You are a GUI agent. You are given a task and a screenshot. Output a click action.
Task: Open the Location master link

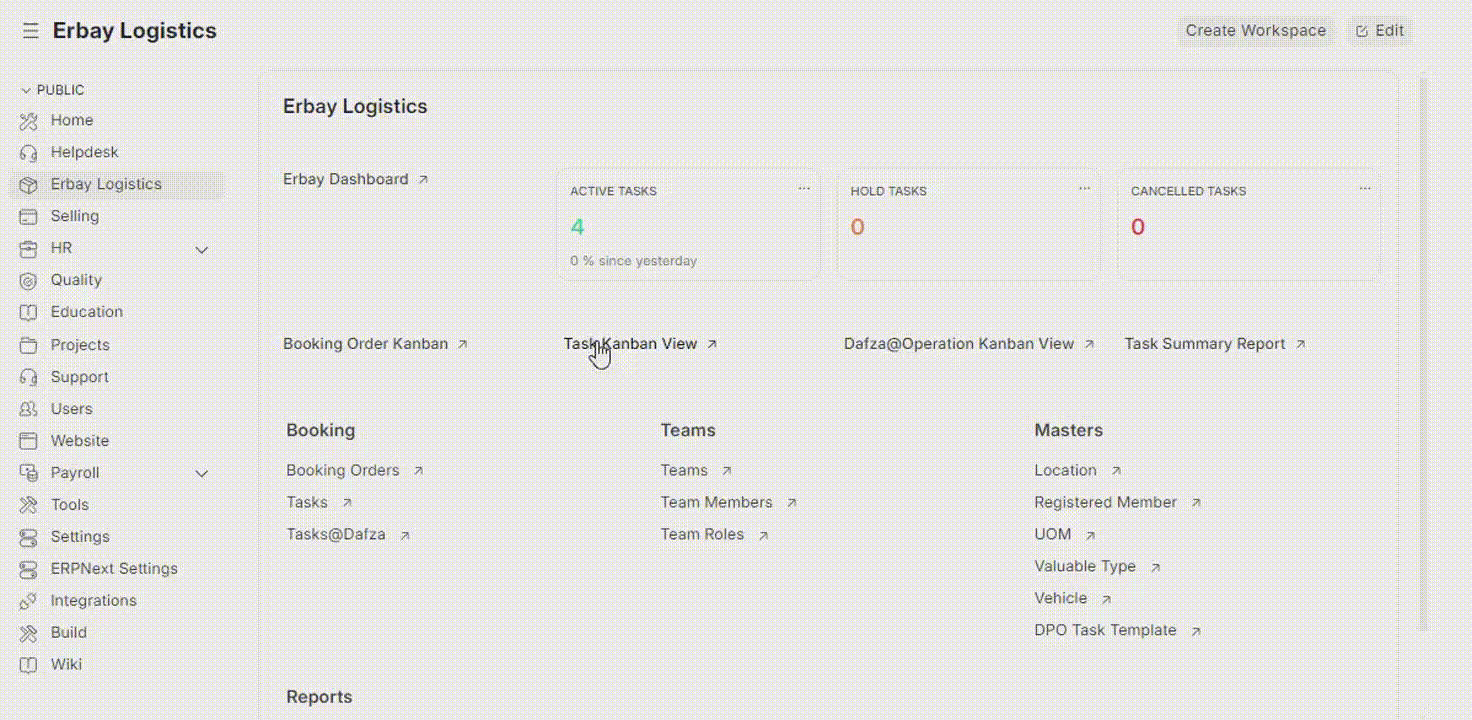(1066, 470)
